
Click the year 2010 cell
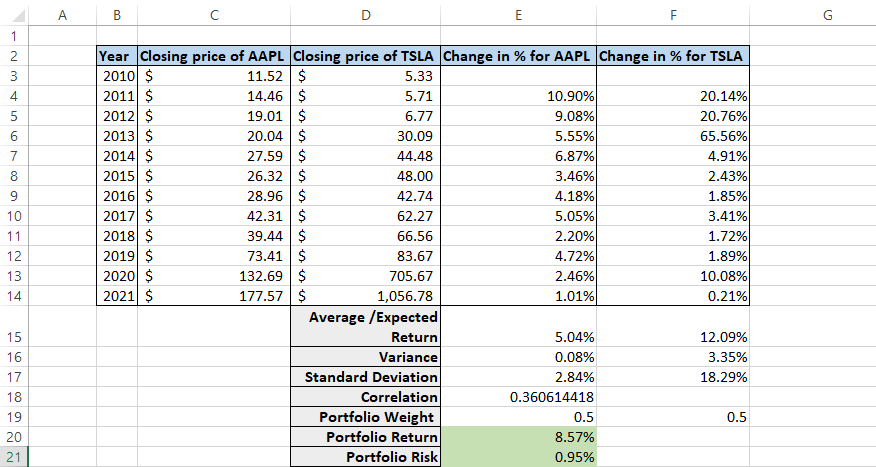pyautogui.click(x=117, y=76)
